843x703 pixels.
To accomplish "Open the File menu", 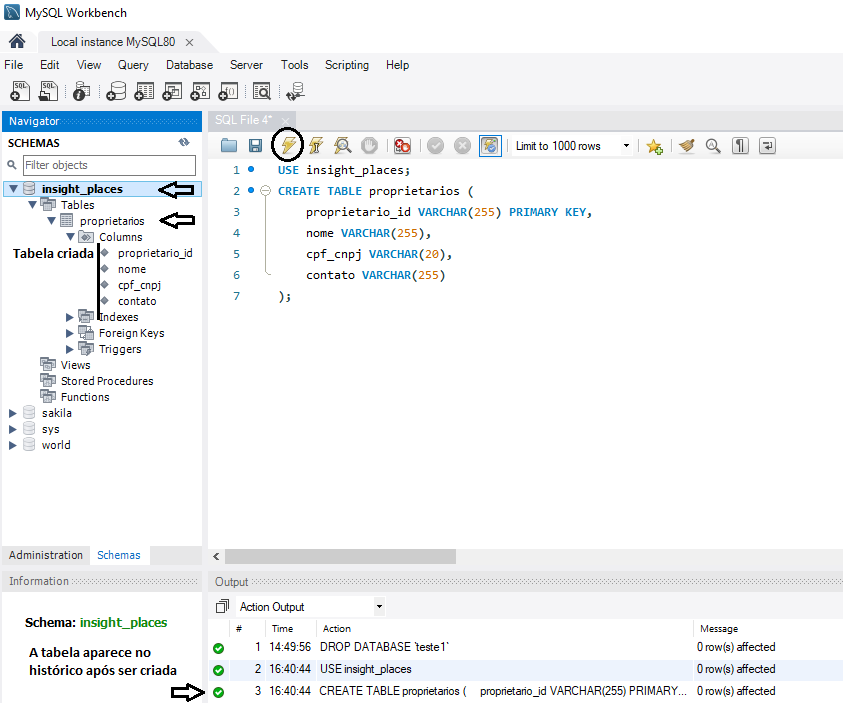I will pyautogui.click(x=13, y=65).
